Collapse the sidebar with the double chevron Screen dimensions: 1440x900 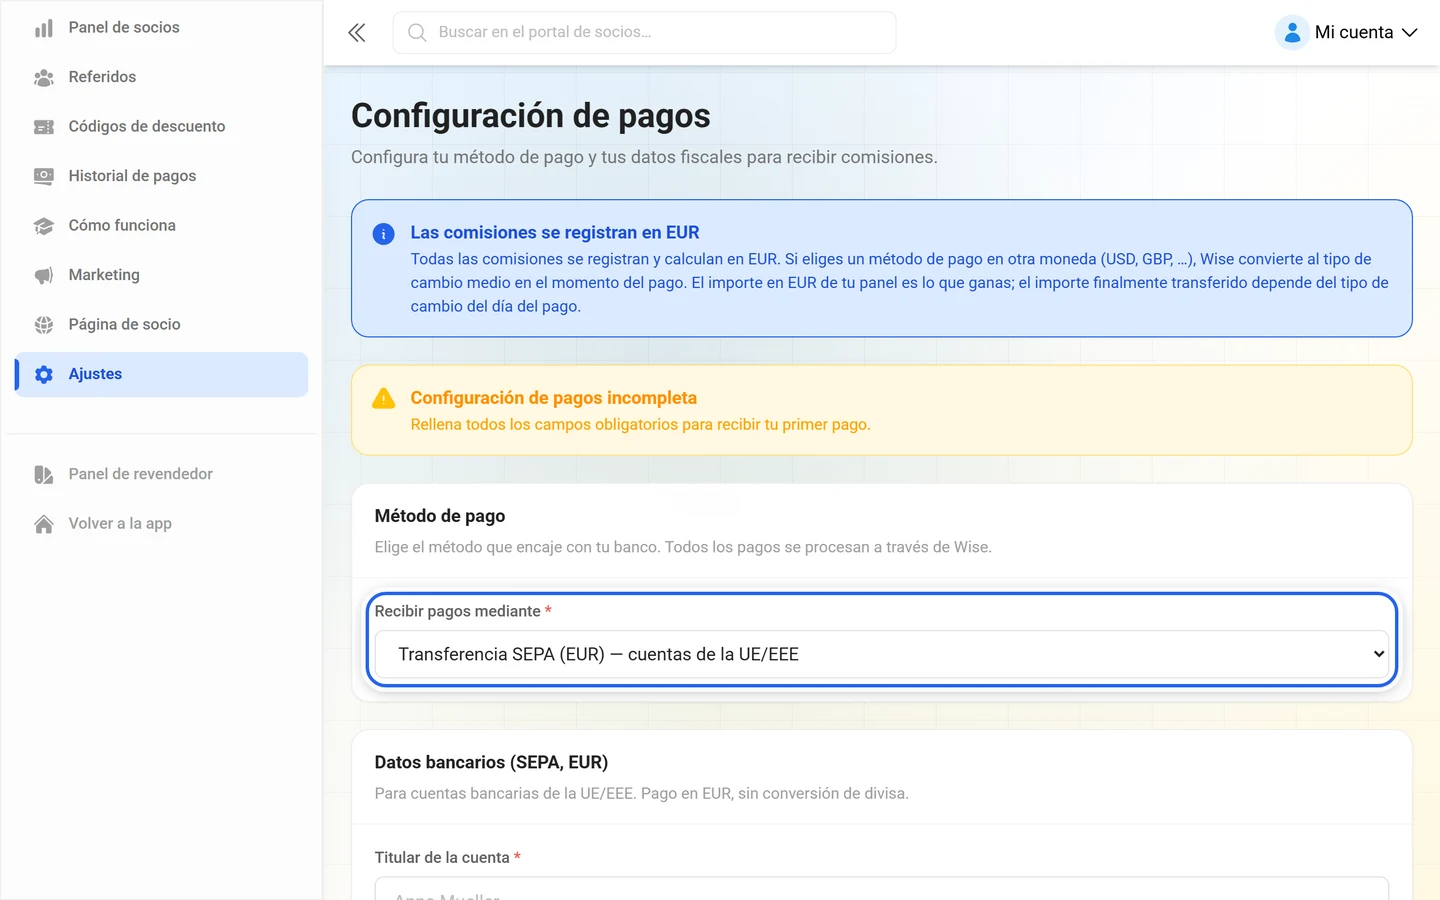(x=357, y=33)
